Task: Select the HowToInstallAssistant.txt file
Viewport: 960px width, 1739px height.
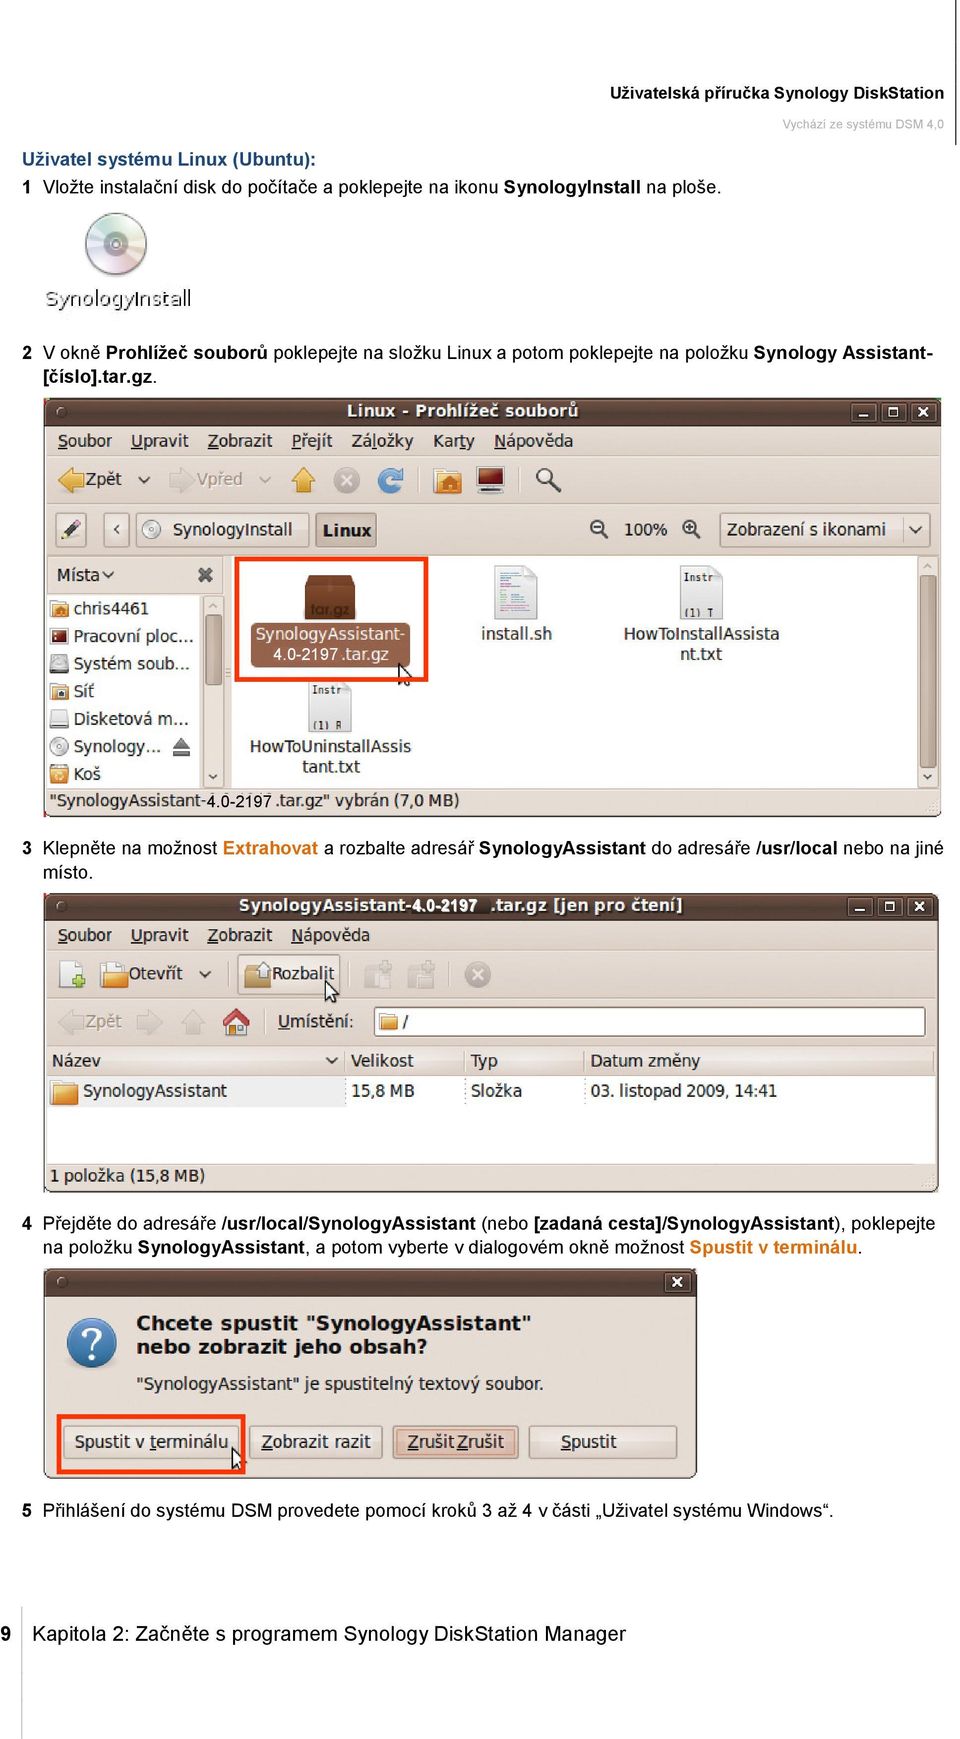Action: [x=701, y=615]
